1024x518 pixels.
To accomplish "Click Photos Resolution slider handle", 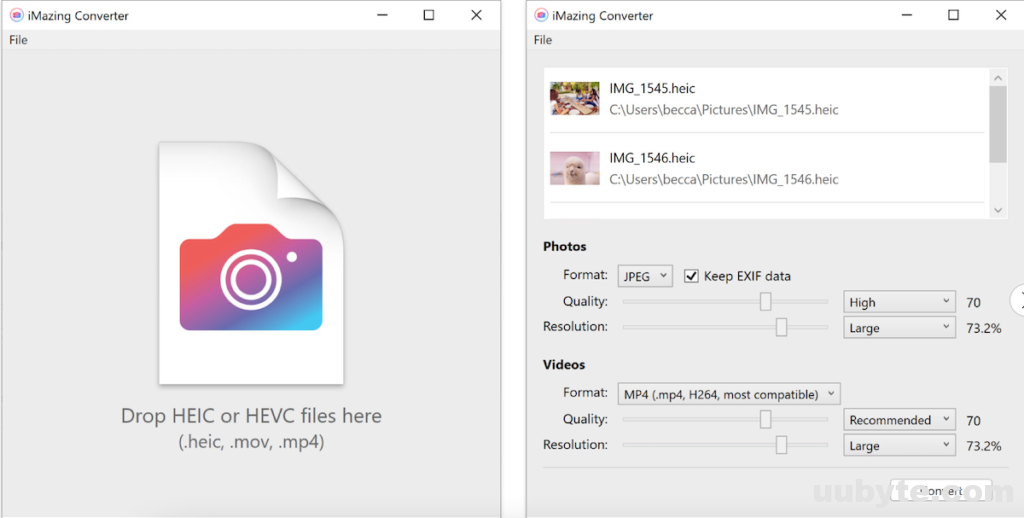I will pyautogui.click(x=781, y=327).
